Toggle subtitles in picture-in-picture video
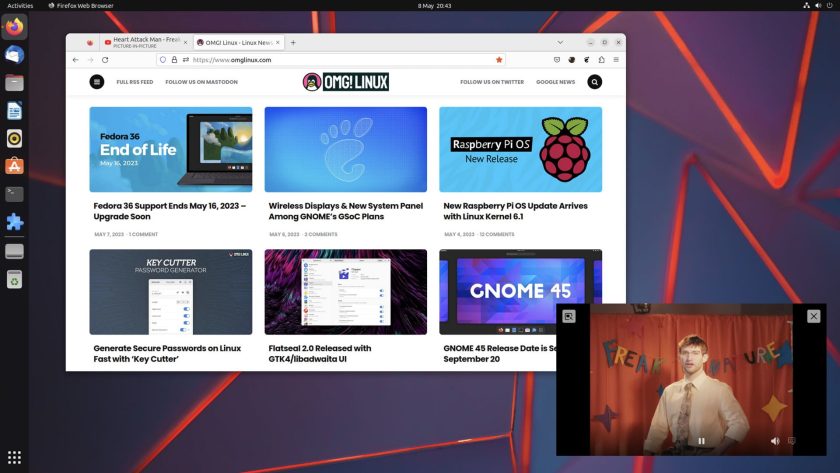 [791, 441]
